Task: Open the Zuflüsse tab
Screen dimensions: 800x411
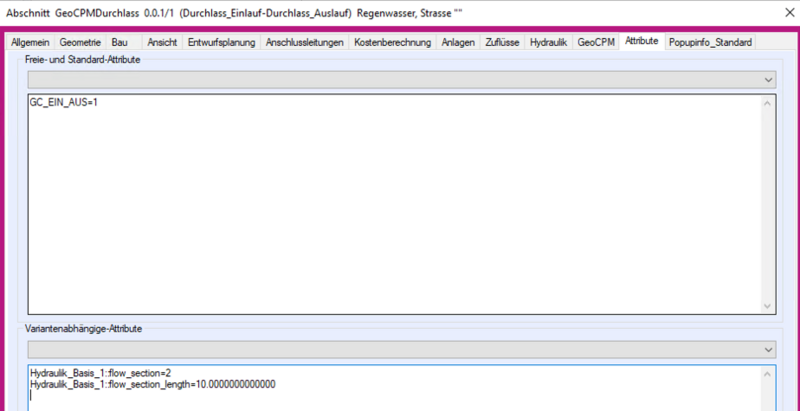Action: (502, 43)
